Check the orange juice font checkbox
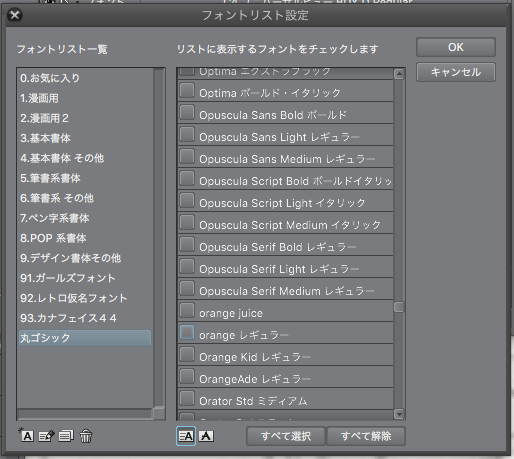Image resolution: width=514 pixels, height=459 pixels. [187, 310]
